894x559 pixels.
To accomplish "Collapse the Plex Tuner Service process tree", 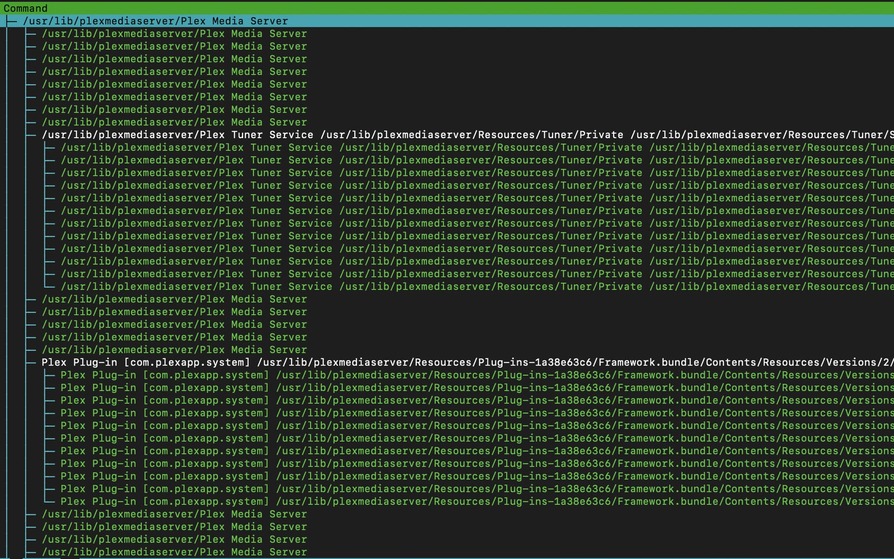I will point(31,135).
